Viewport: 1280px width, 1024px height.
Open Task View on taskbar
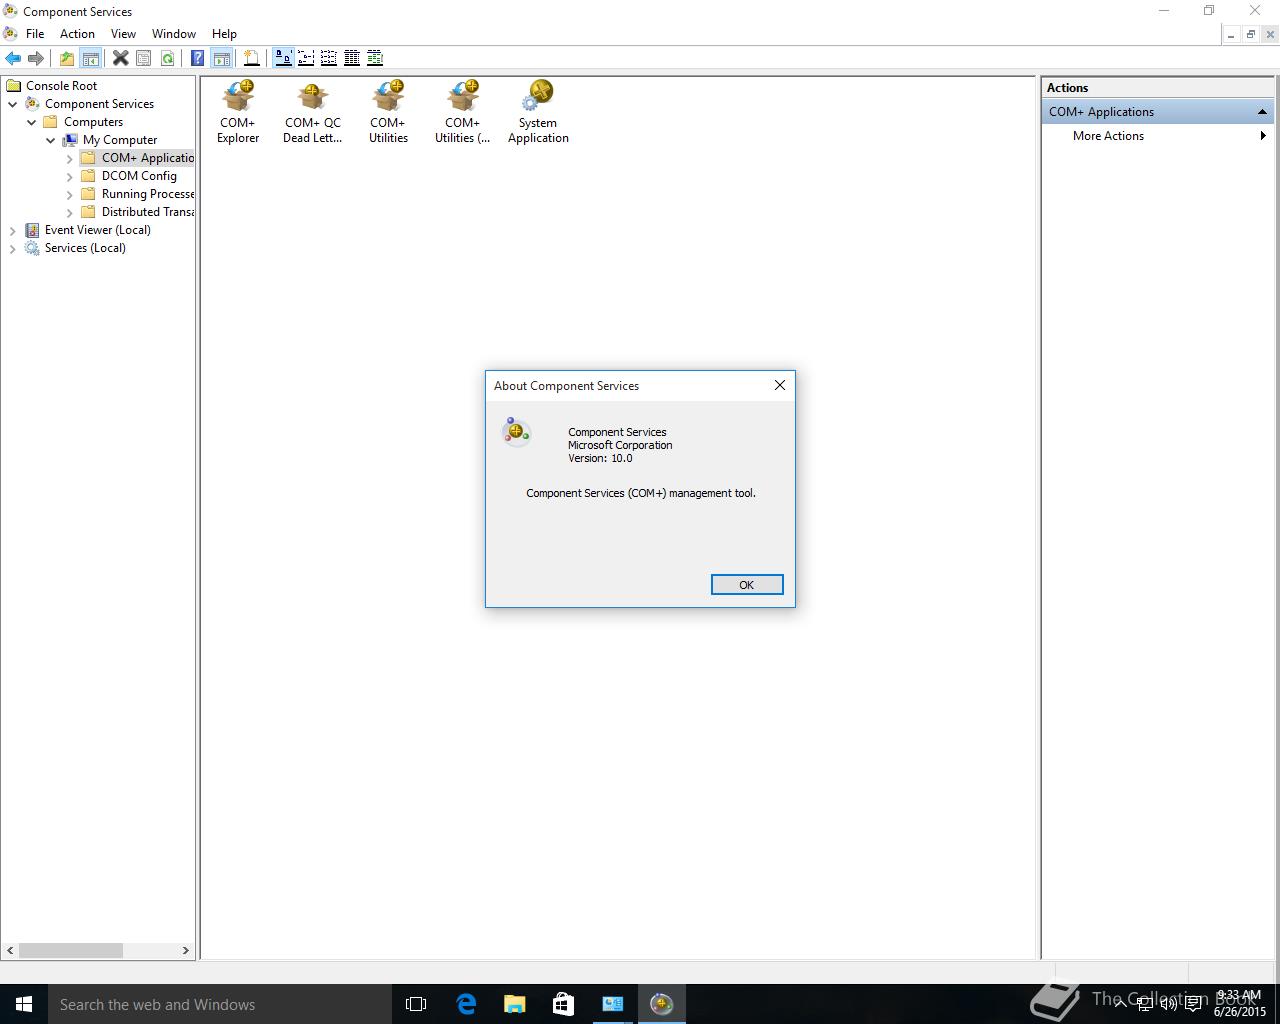click(x=416, y=1004)
